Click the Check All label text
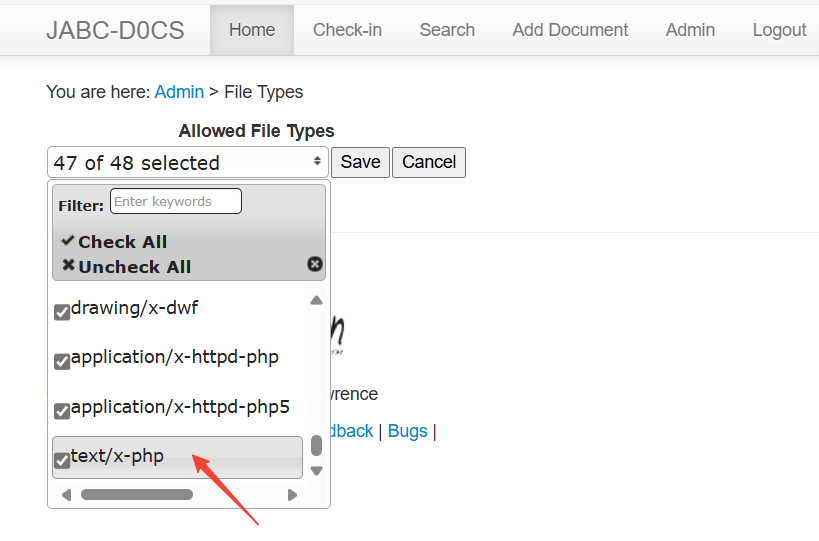Image resolution: width=819 pixels, height=541 pixels. 123,242
